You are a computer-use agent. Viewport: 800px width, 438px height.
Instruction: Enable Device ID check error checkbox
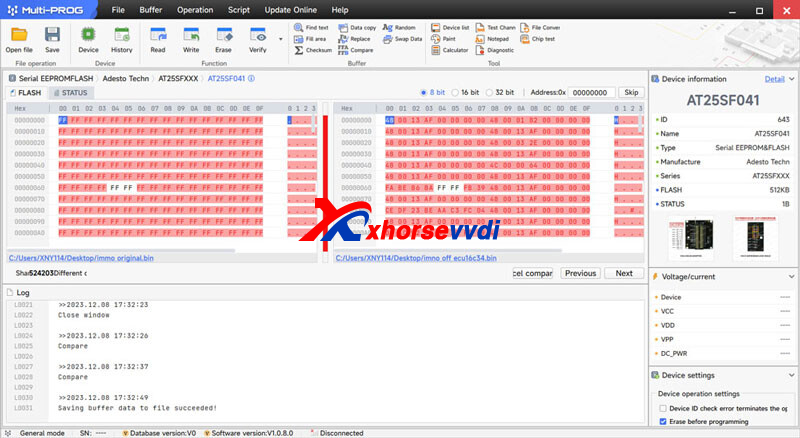[x=662, y=409]
